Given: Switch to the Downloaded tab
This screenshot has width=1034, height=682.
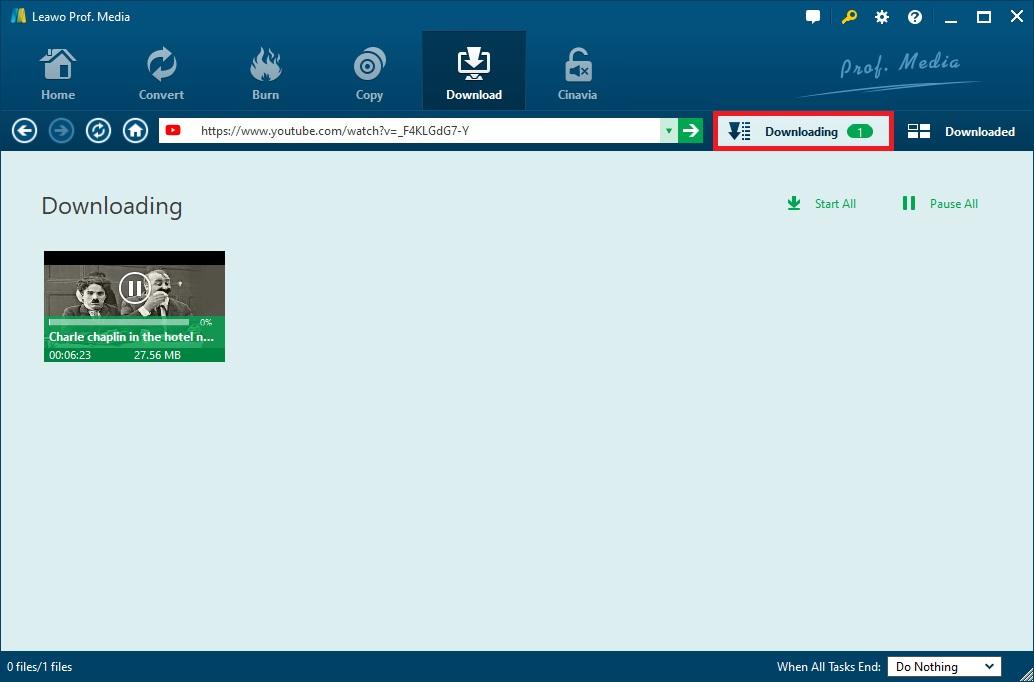Looking at the screenshot, I should click(x=961, y=131).
